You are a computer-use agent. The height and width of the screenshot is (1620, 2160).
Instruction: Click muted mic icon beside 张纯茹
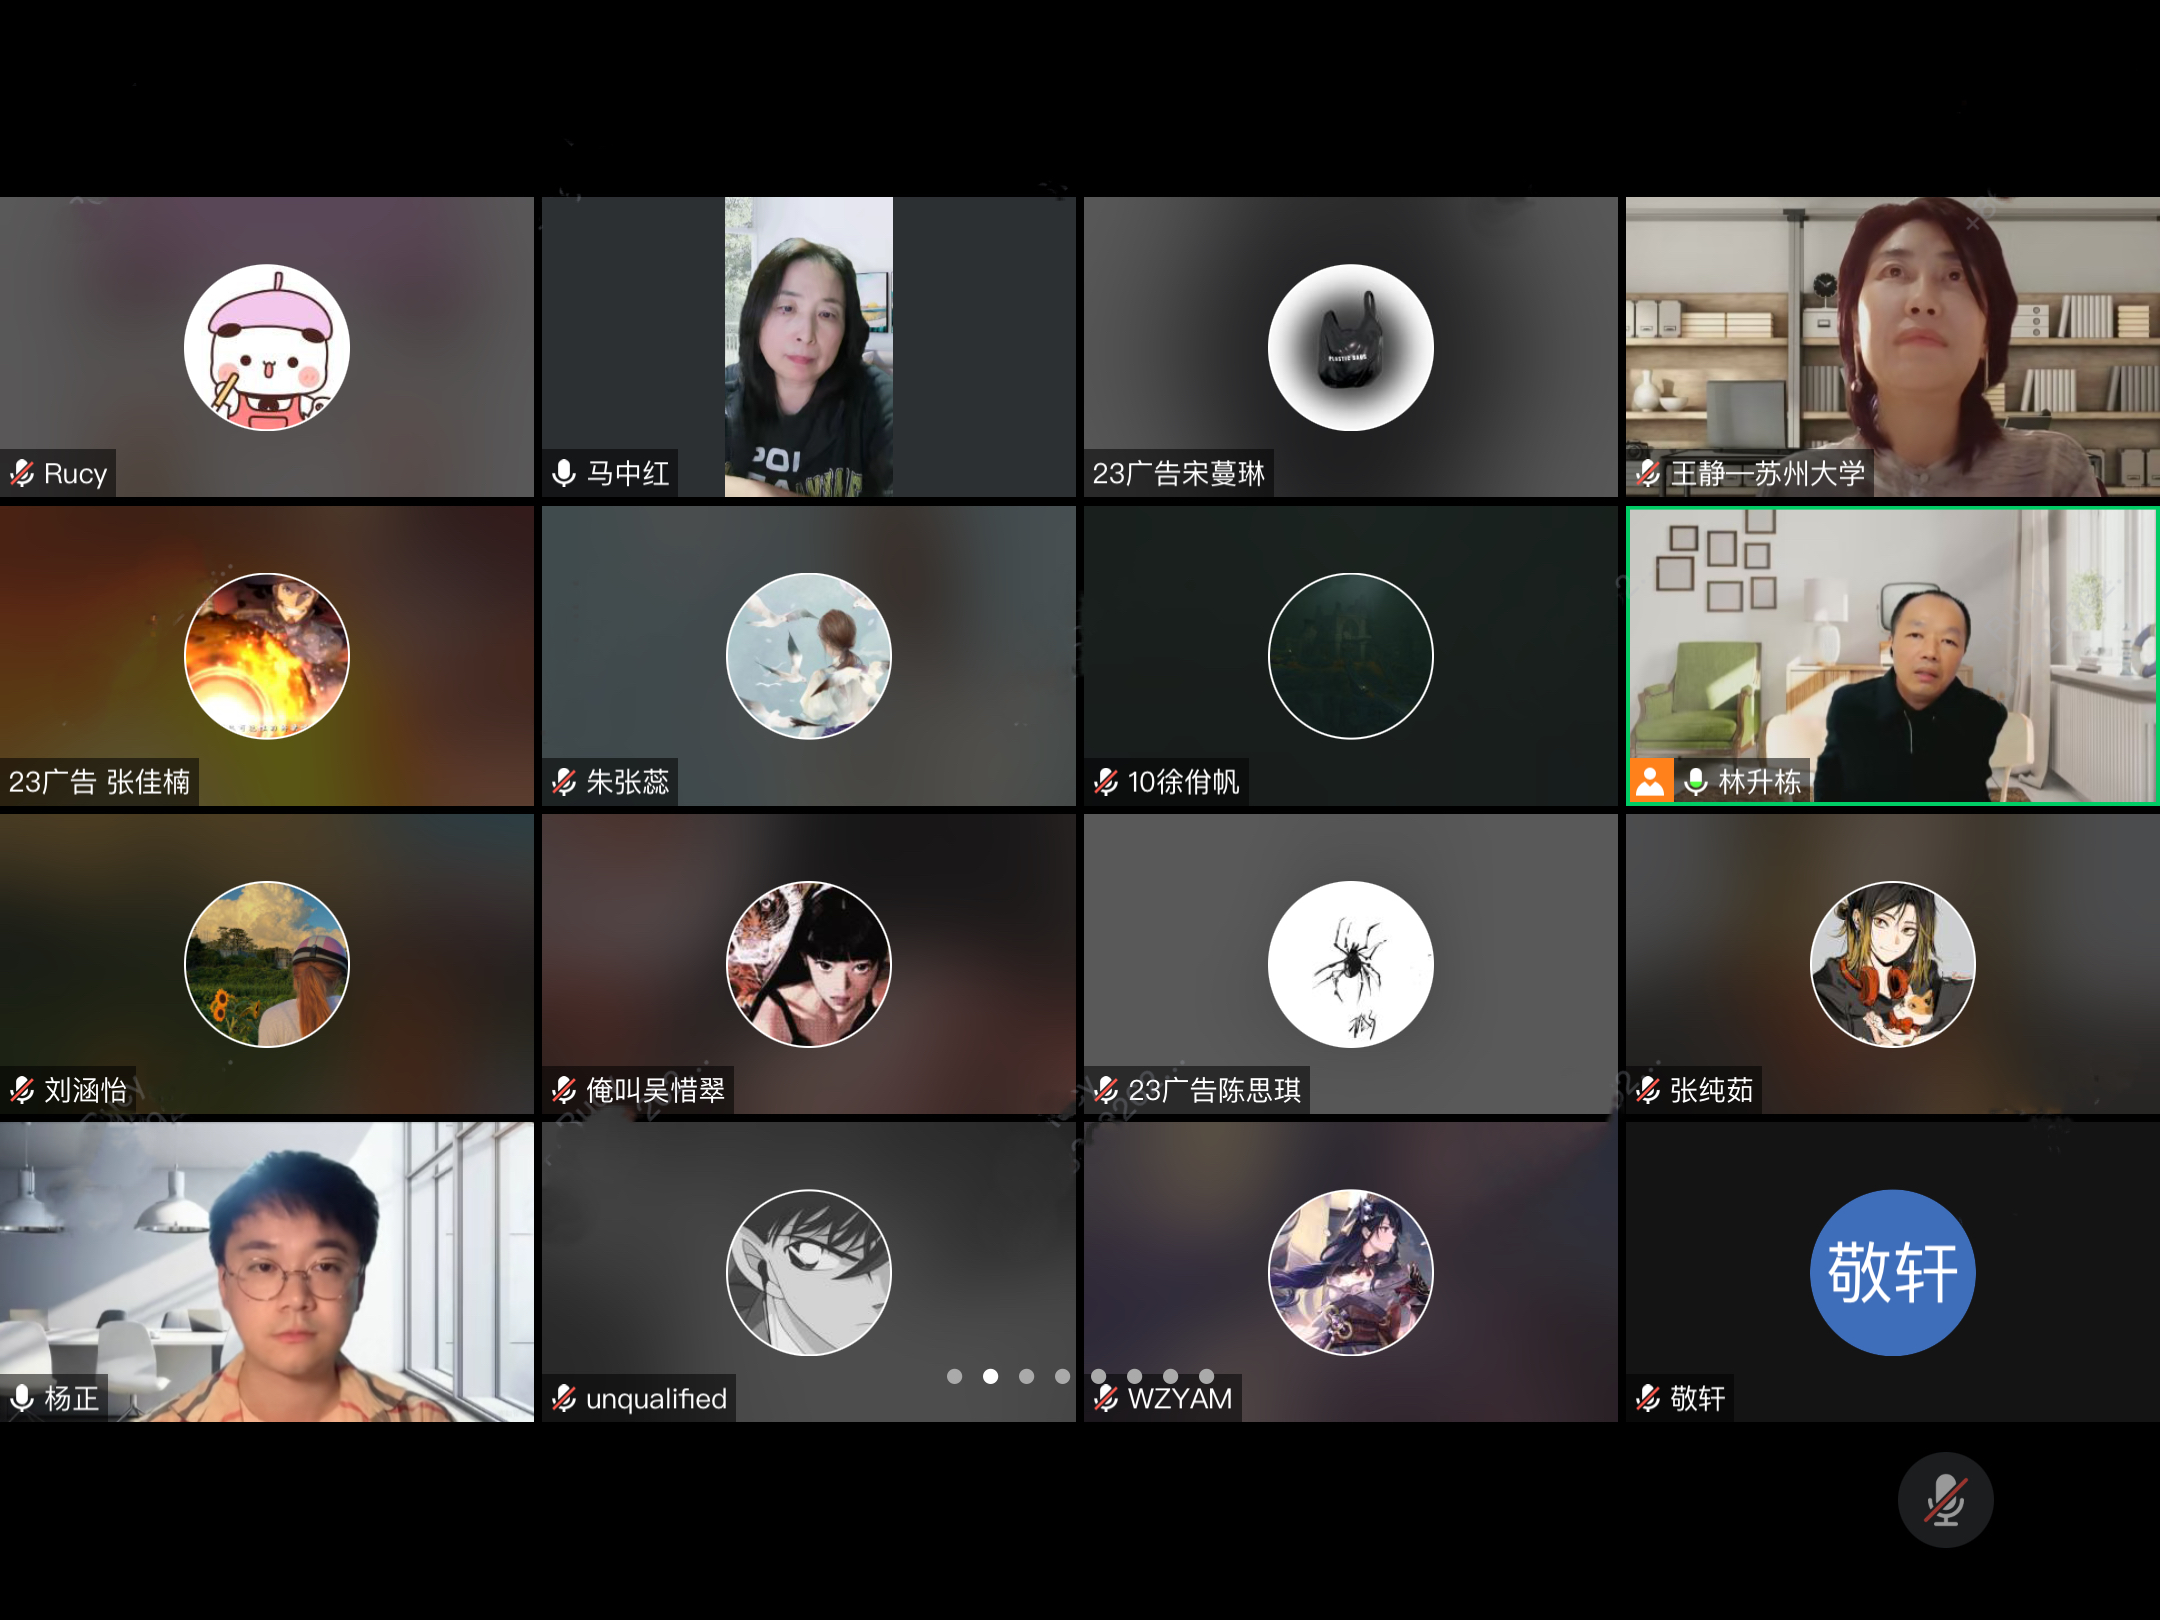[1648, 1089]
